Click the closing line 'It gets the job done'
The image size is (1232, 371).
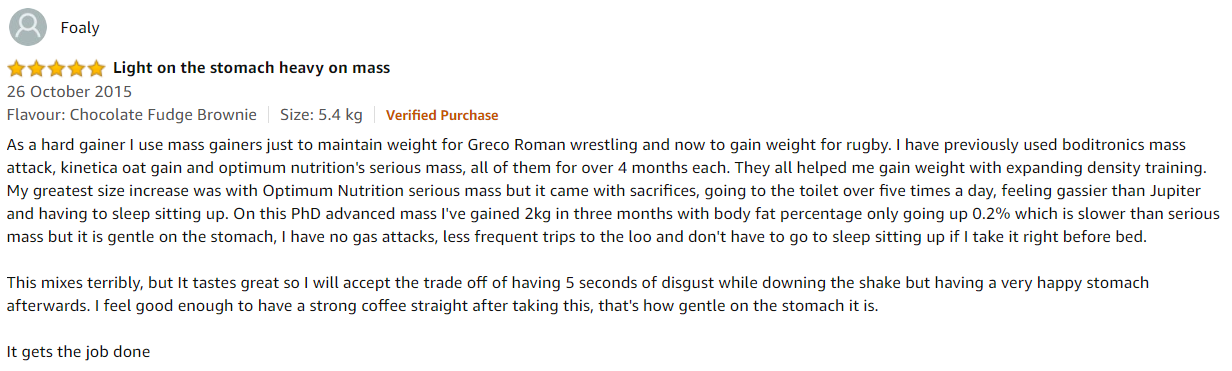[78, 352]
